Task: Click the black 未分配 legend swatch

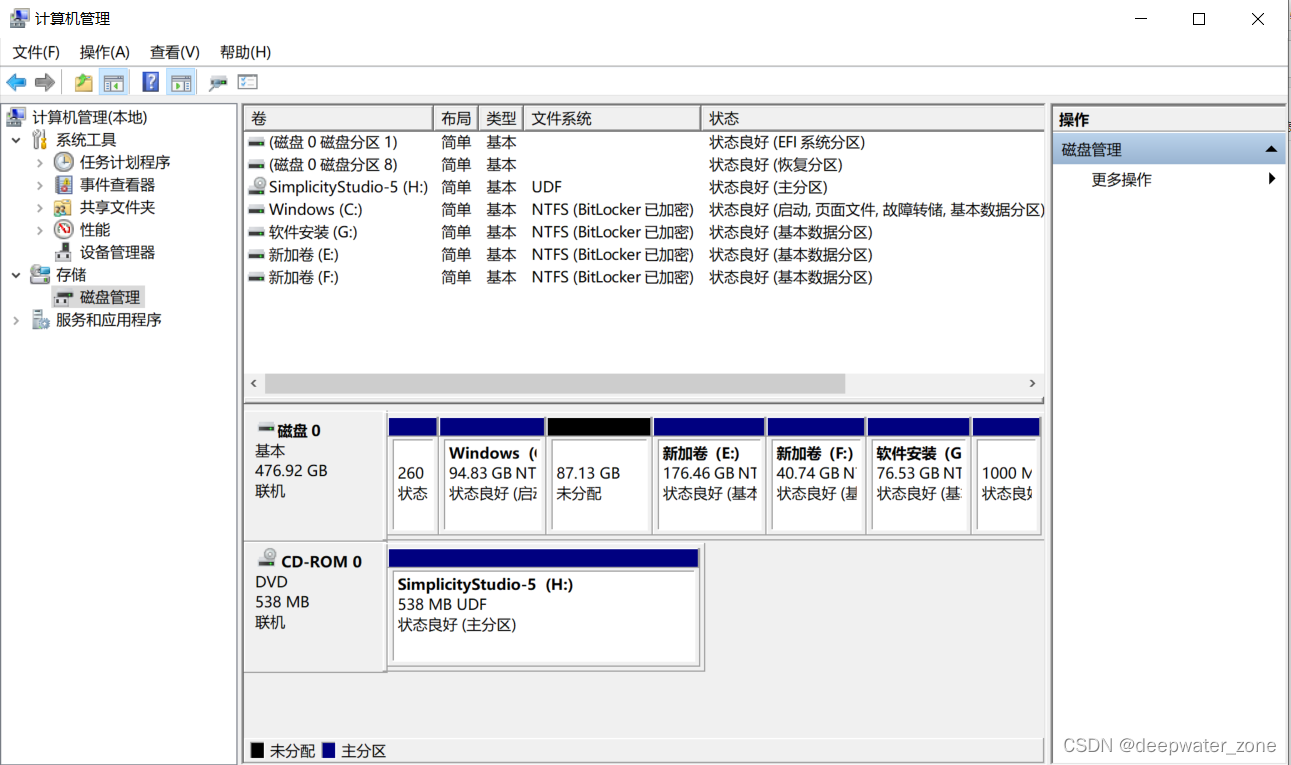Action: [257, 750]
